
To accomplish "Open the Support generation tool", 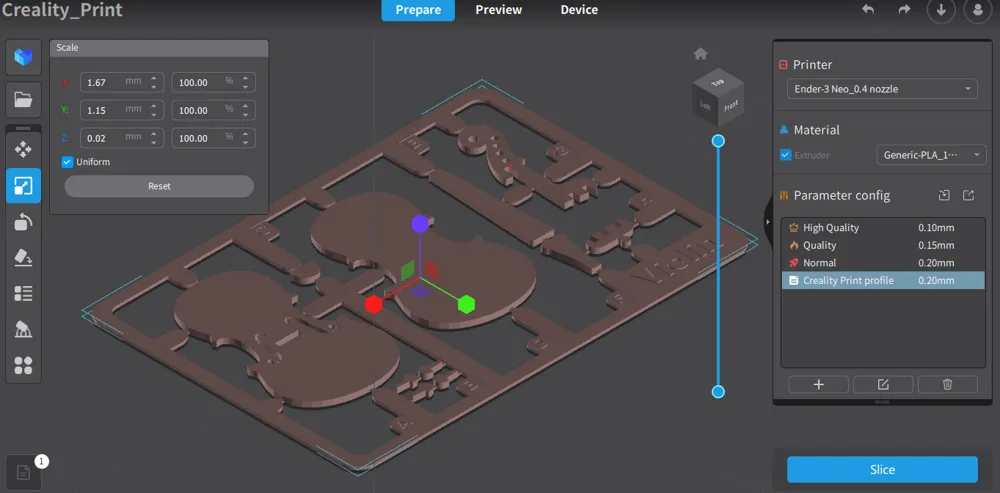I will (23, 330).
